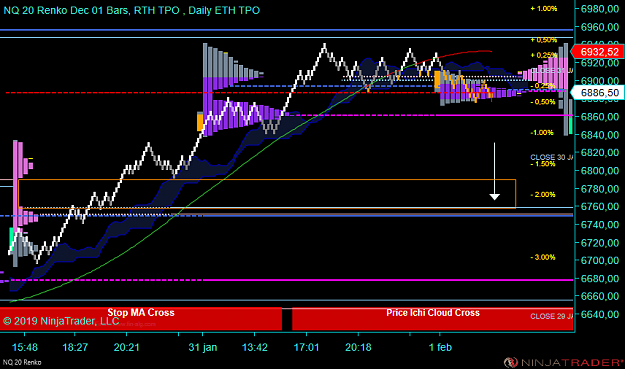Click the 6680,00 price axis label
Viewport: 625px width, 369px height.
click(x=600, y=278)
